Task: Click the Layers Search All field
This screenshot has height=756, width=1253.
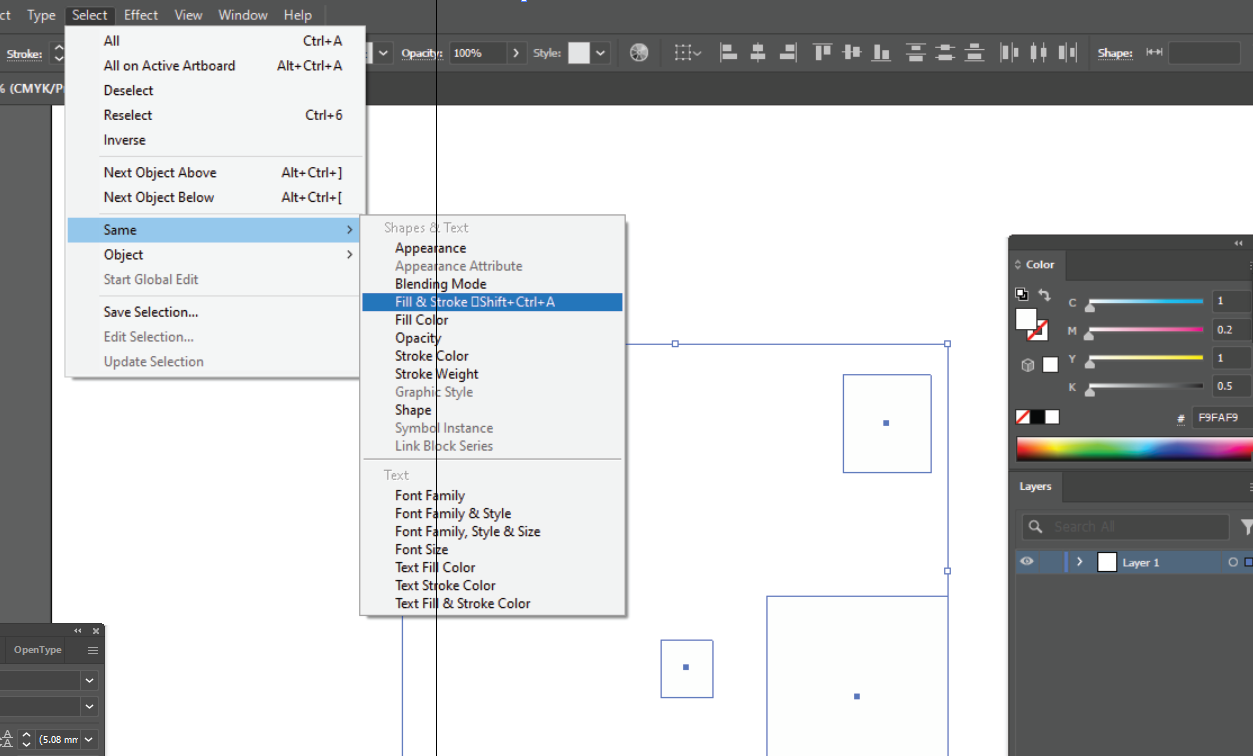Action: (x=1125, y=527)
